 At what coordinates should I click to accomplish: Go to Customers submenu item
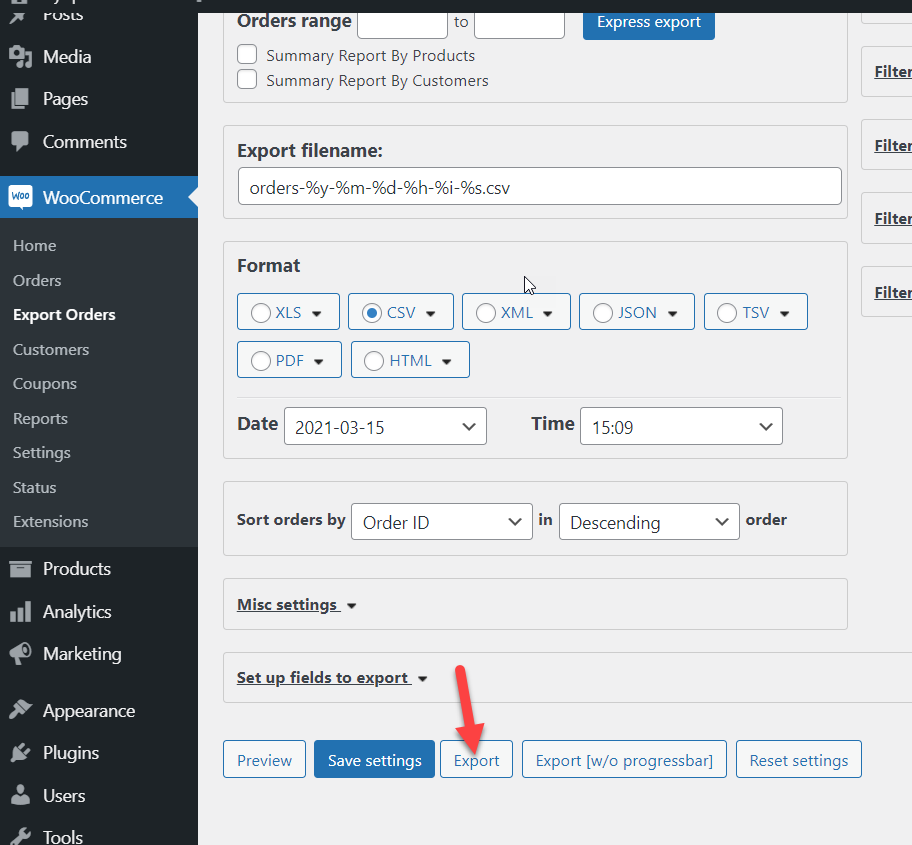coord(51,350)
